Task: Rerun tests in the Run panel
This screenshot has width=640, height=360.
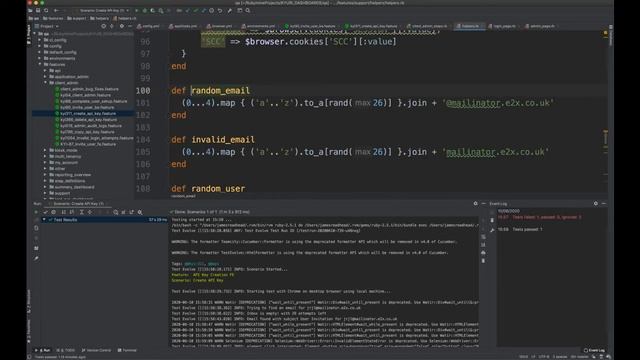Action: 36,212
